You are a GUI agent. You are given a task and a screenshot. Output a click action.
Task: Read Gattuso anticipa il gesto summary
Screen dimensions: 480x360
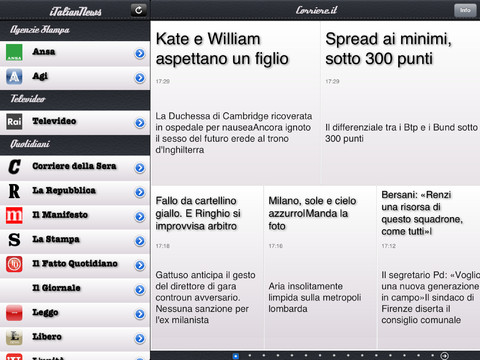205,297
